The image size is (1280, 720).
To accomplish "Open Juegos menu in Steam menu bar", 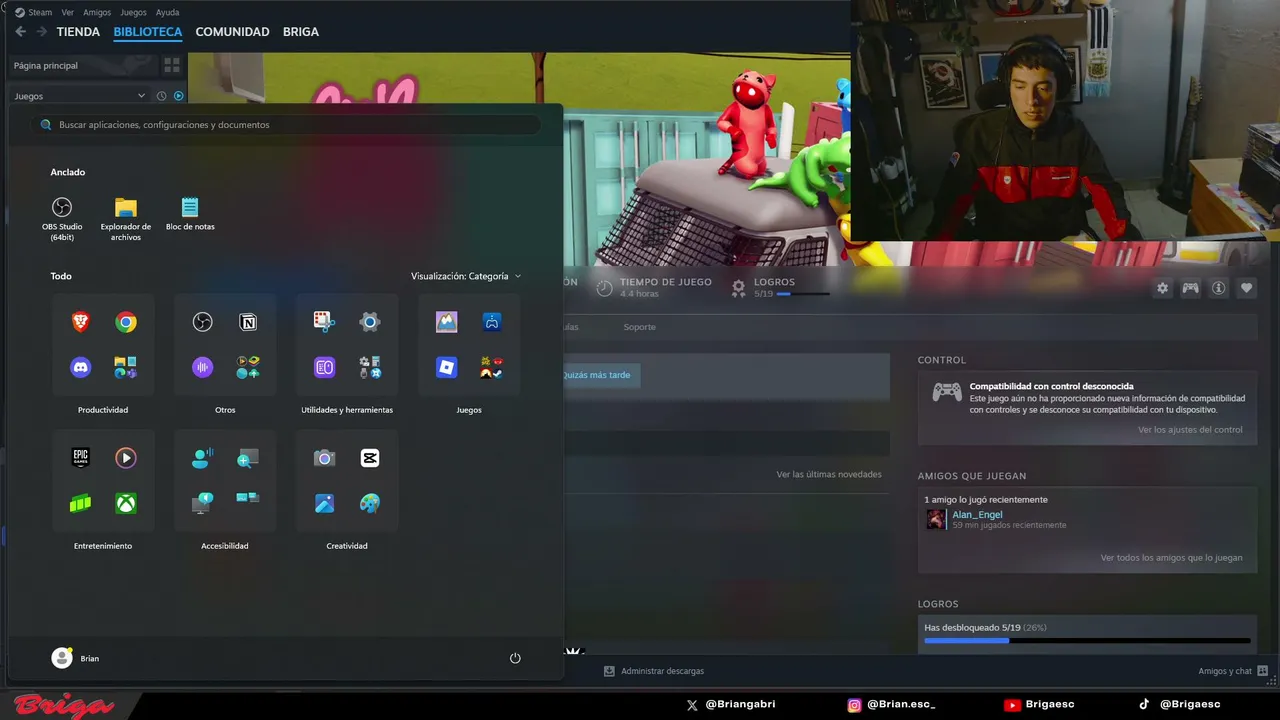I will 133,12.
